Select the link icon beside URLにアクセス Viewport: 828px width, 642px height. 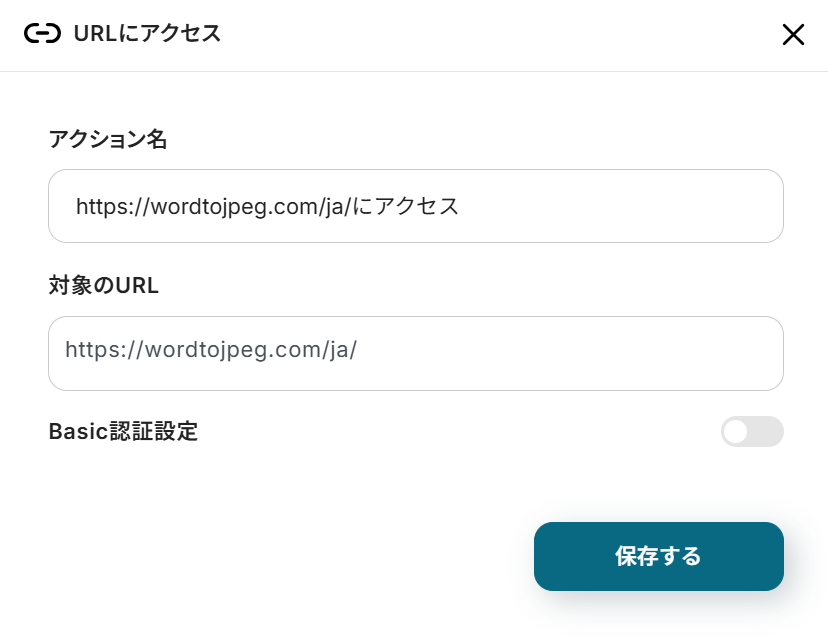click(x=42, y=34)
